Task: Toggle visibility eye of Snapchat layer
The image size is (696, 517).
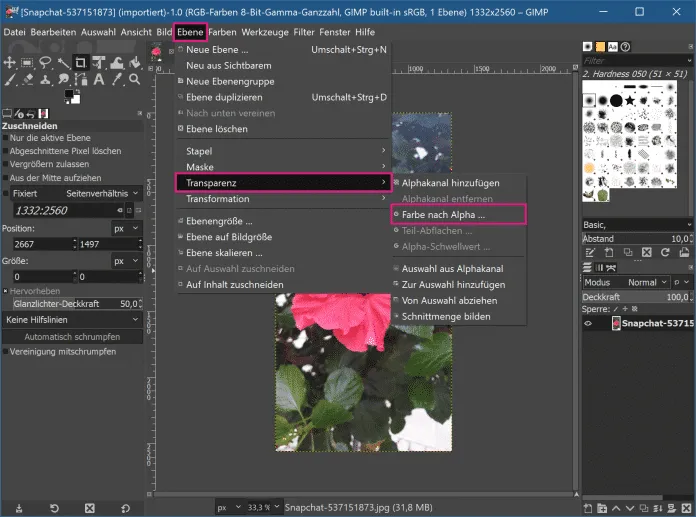Action: click(x=588, y=324)
